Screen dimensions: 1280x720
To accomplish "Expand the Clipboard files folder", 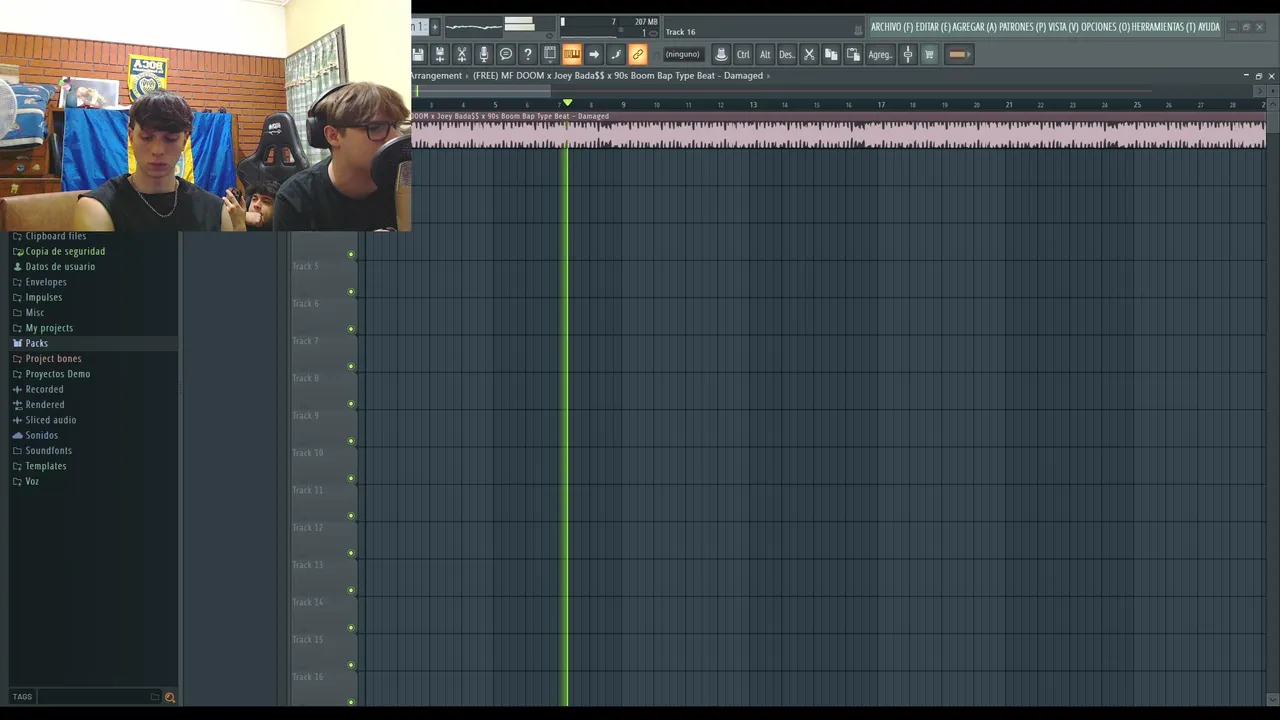I will [x=55, y=236].
